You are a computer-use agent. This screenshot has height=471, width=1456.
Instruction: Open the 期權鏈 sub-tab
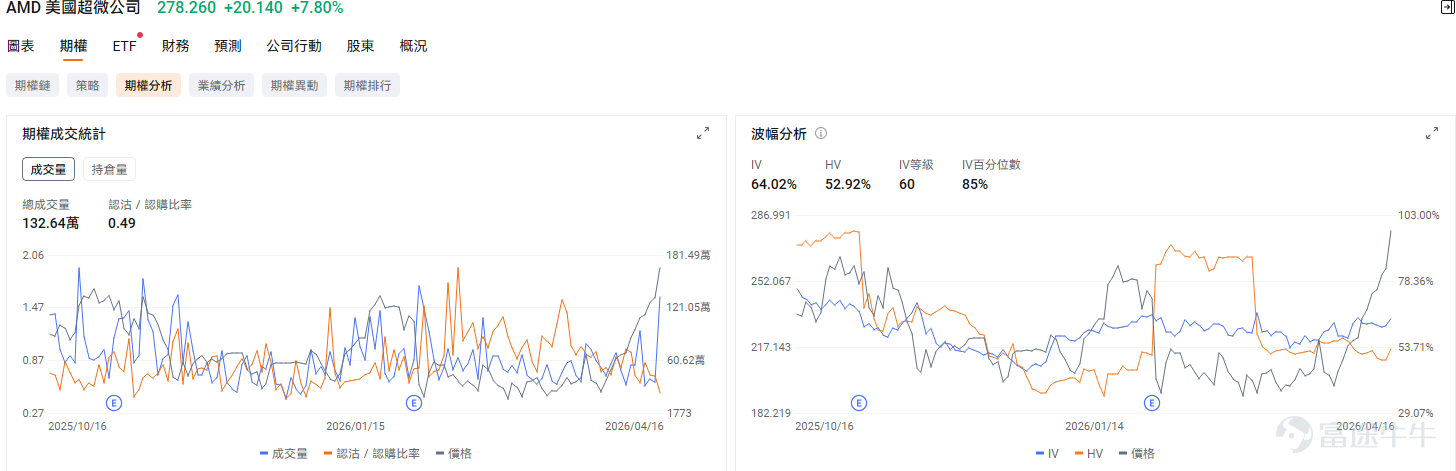(x=33, y=85)
